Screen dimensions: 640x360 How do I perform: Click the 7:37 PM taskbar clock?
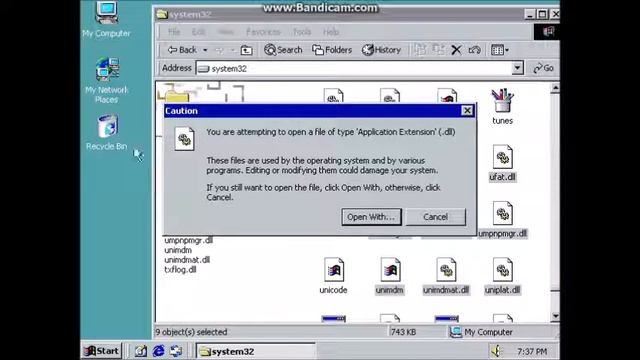click(x=532, y=351)
